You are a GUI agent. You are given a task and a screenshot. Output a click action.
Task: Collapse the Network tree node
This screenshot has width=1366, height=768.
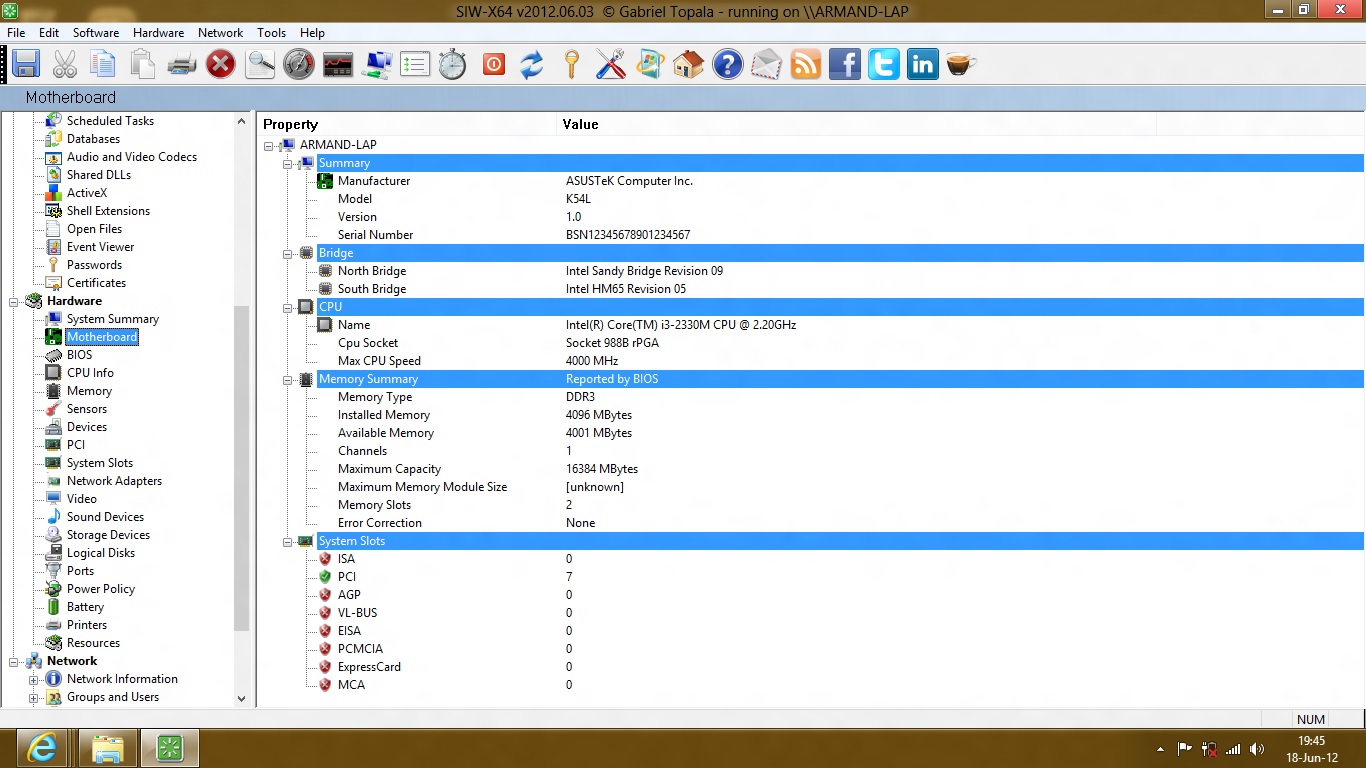tap(14, 661)
